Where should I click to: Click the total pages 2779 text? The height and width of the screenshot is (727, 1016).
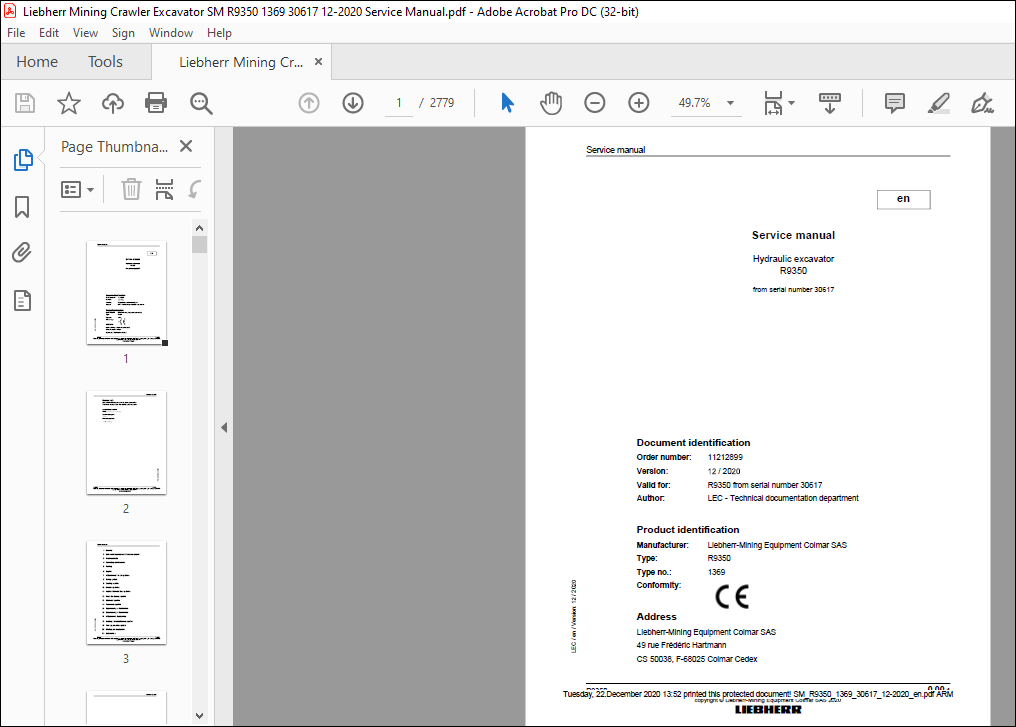pos(442,103)
